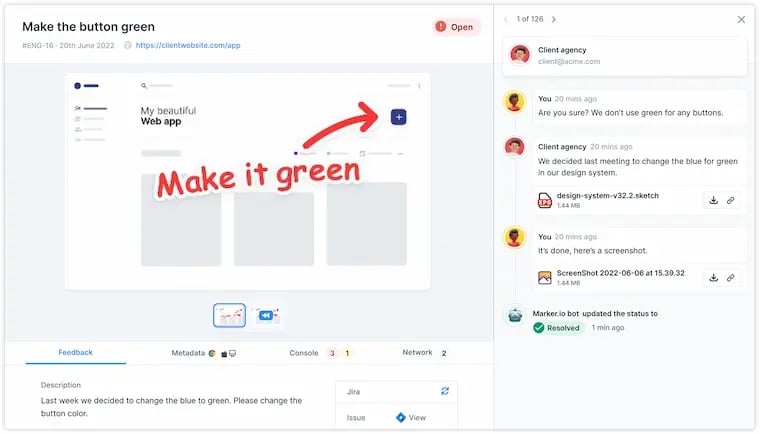Click the Marker.io bot avatar icon
This screenshot has height=434, width=760.
pyautogui.click(x=515, y=314)
